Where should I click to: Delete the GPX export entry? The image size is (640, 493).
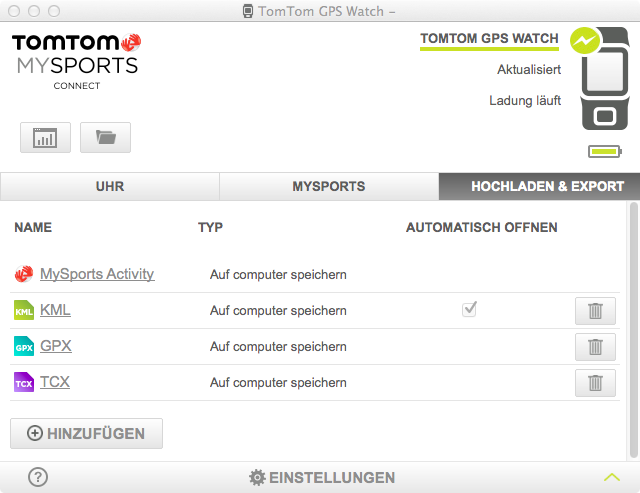(595, 347)
